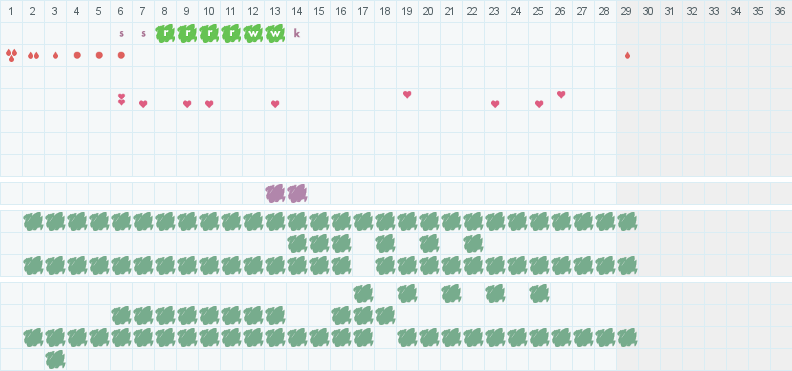Select the single drop spotting icon on day 29
This screenshot has width=792, height=371.
pyautogui.click(x=627, y=56)
